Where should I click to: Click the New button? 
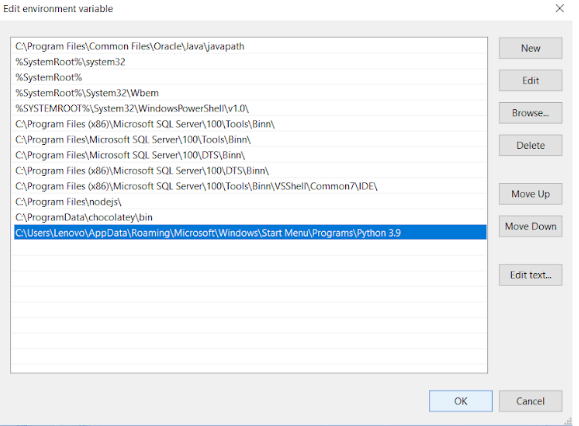pos(530,48)
